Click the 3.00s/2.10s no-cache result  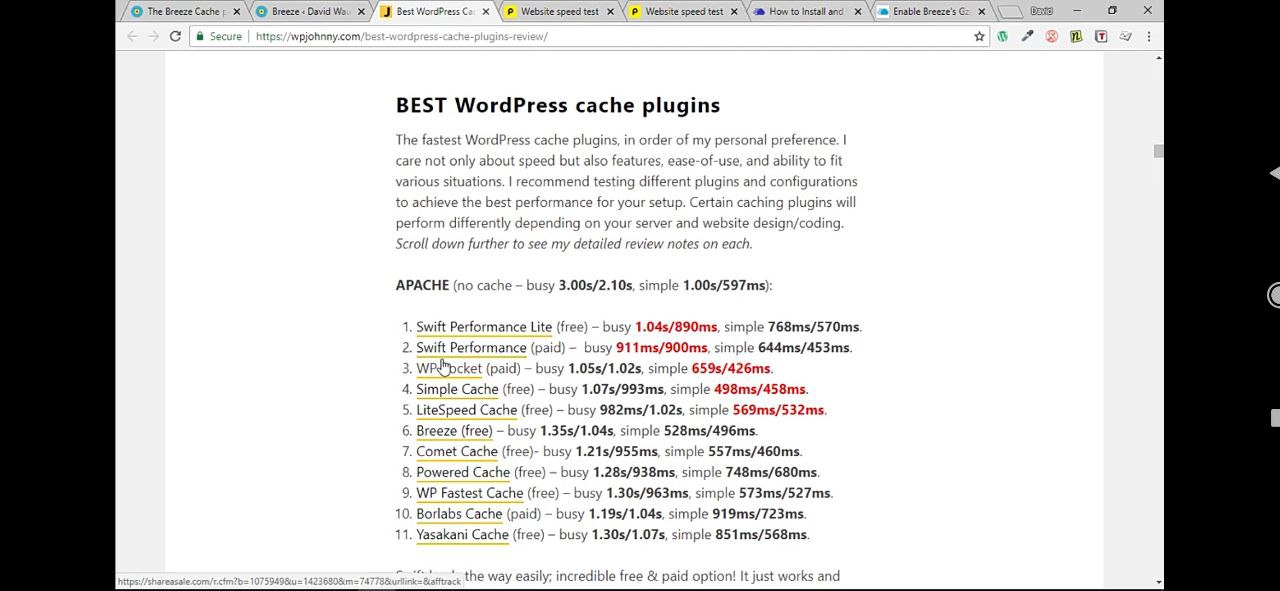click(x=595, y=285)
